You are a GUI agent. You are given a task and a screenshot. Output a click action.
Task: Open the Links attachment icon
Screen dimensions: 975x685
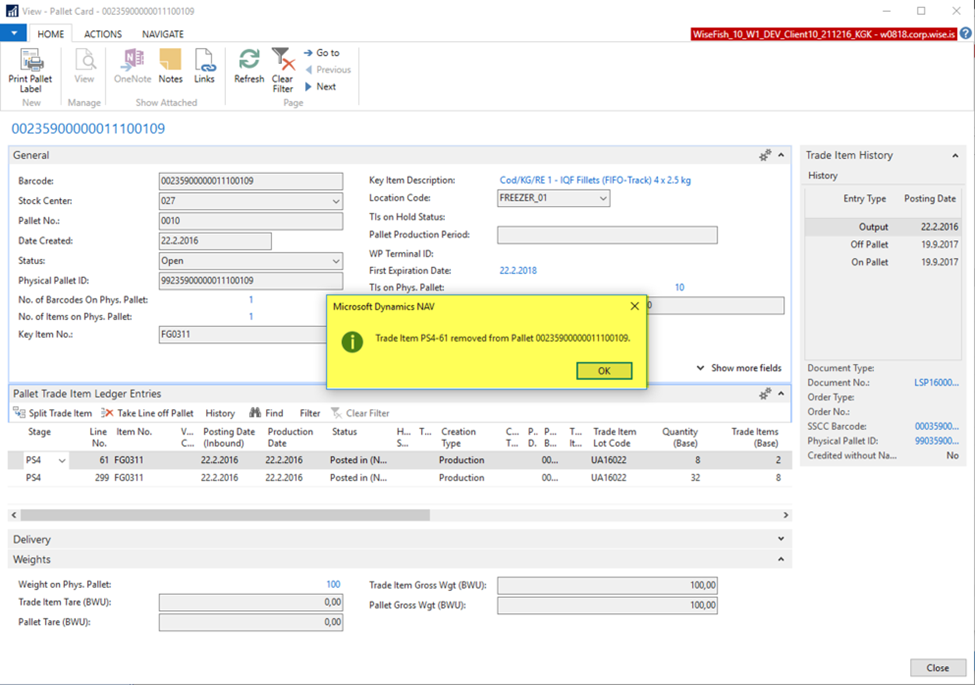[x=204, y=60]
